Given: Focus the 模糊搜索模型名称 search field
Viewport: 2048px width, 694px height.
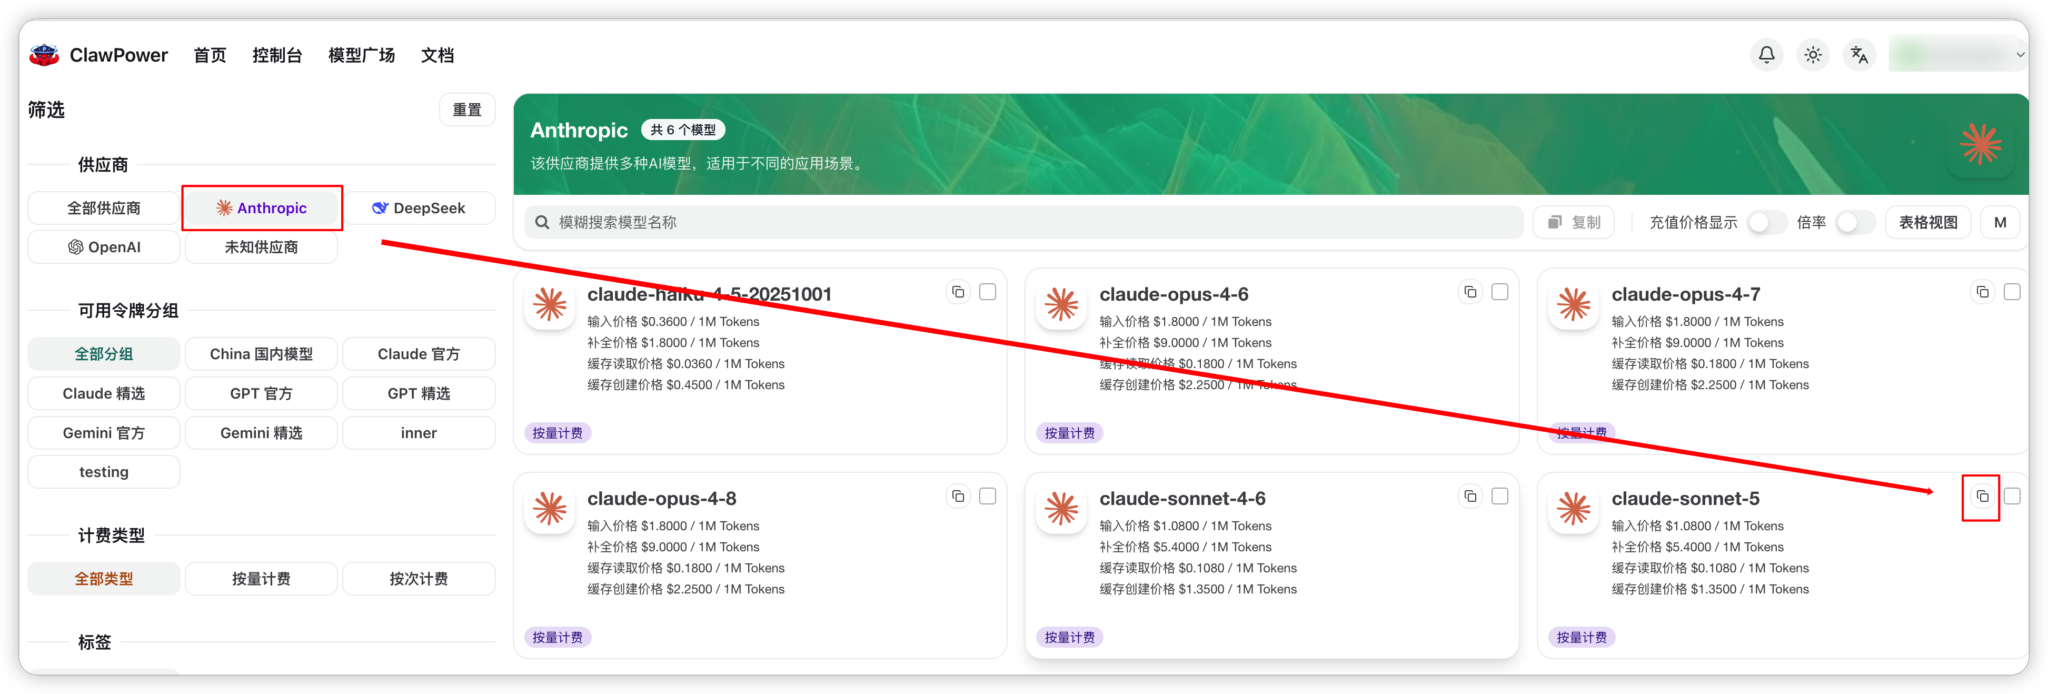Looking at the screenshot, I should coord(1023,222).
